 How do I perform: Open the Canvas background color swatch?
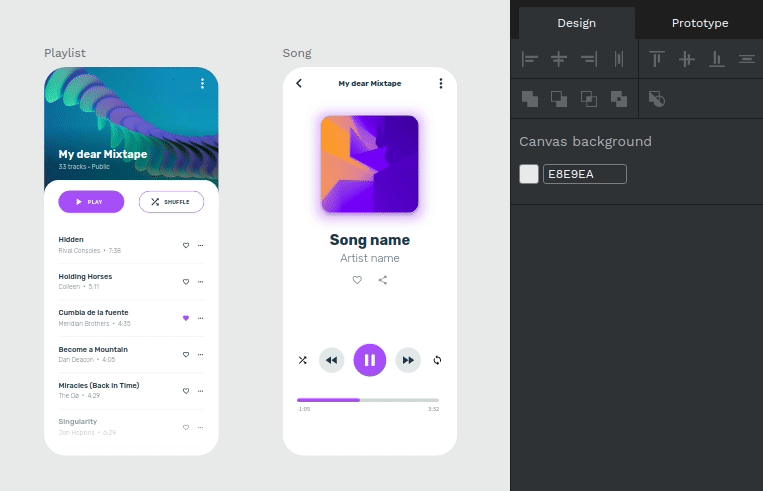click(529, 174)
